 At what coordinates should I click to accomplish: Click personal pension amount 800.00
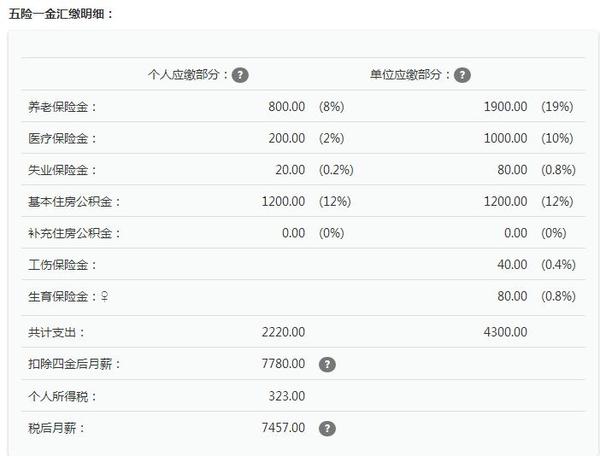287,106
